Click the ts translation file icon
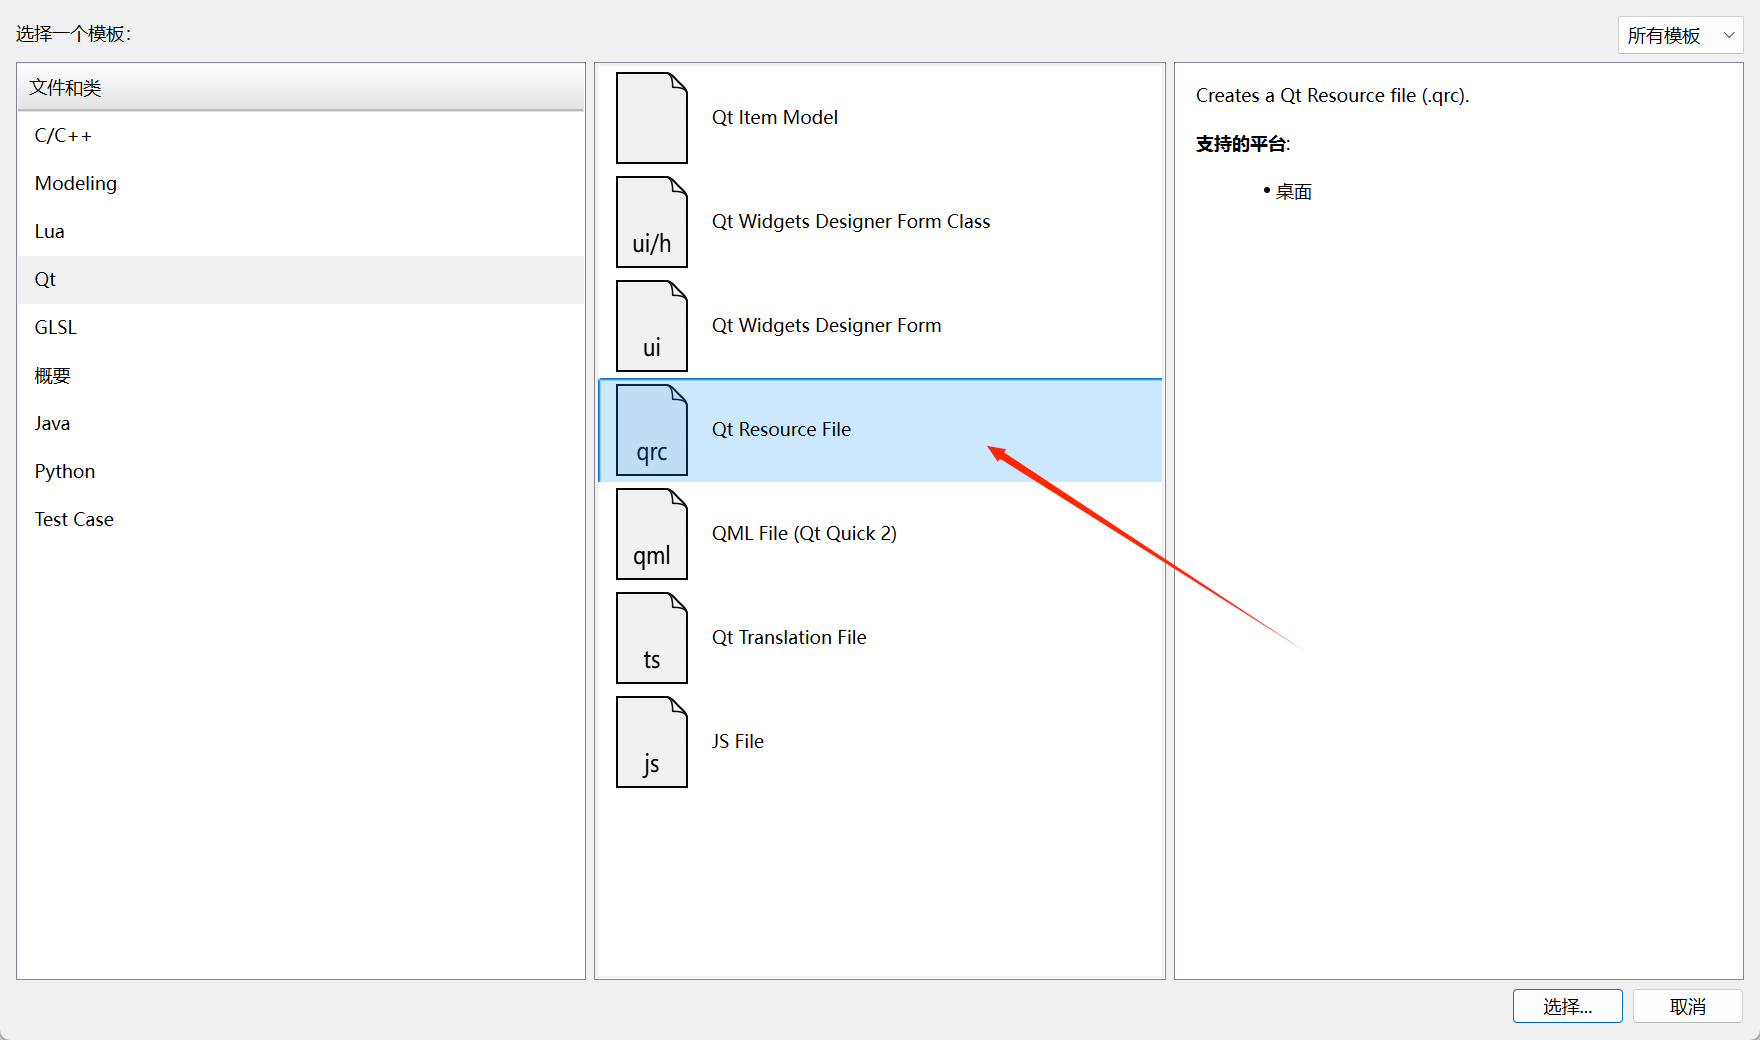1760x1040 pixels. click(652, 638)
